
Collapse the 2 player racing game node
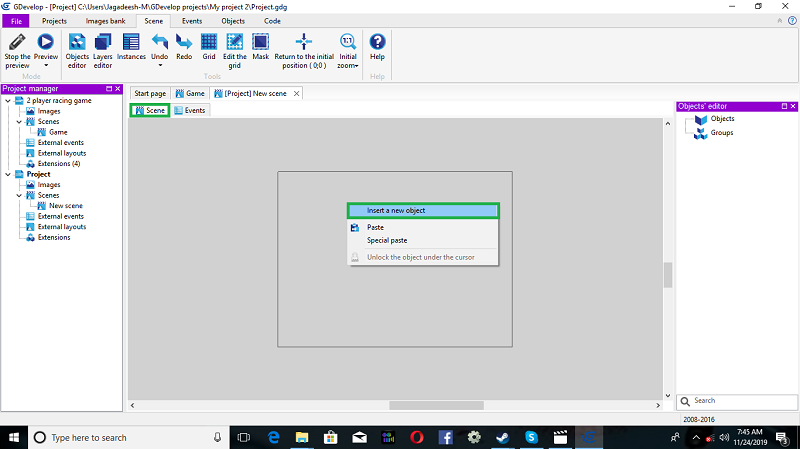click(8, 101)
